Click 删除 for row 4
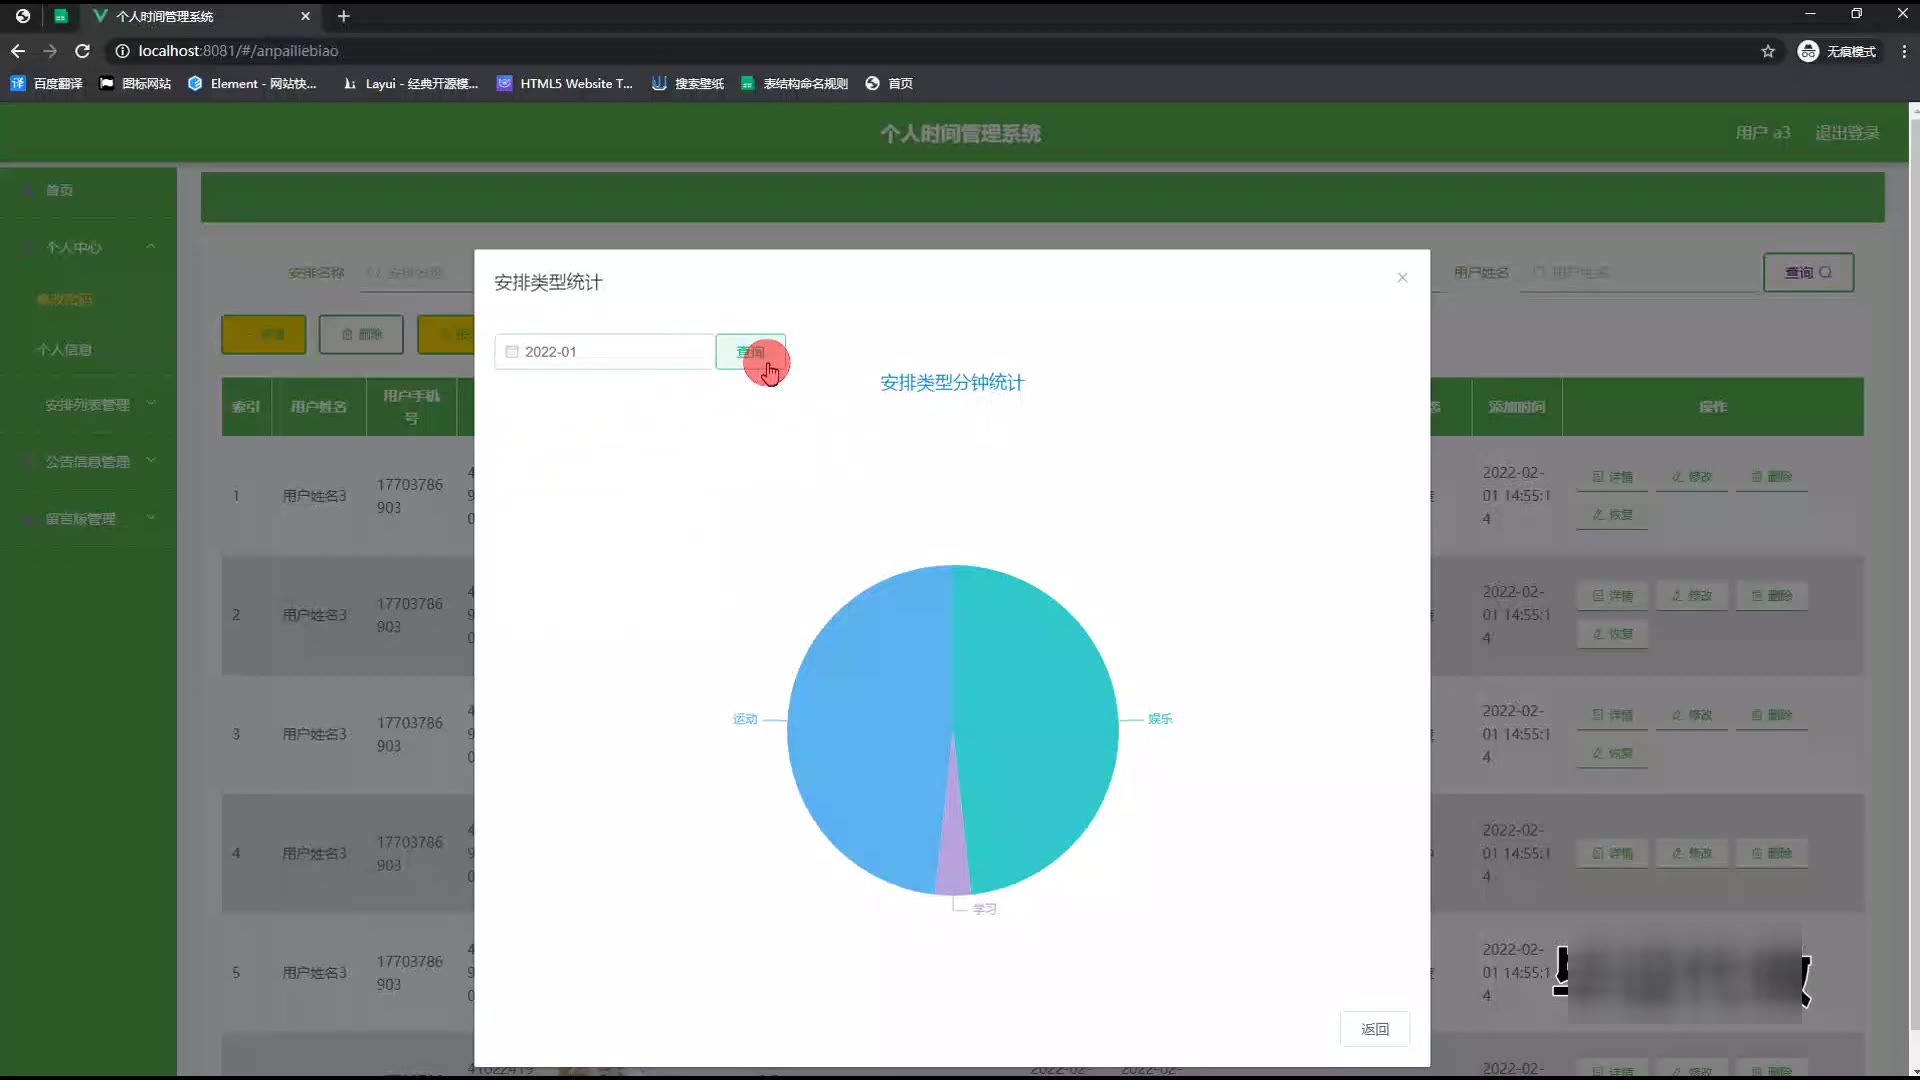1920x1080 pixels. point(1772,854)
